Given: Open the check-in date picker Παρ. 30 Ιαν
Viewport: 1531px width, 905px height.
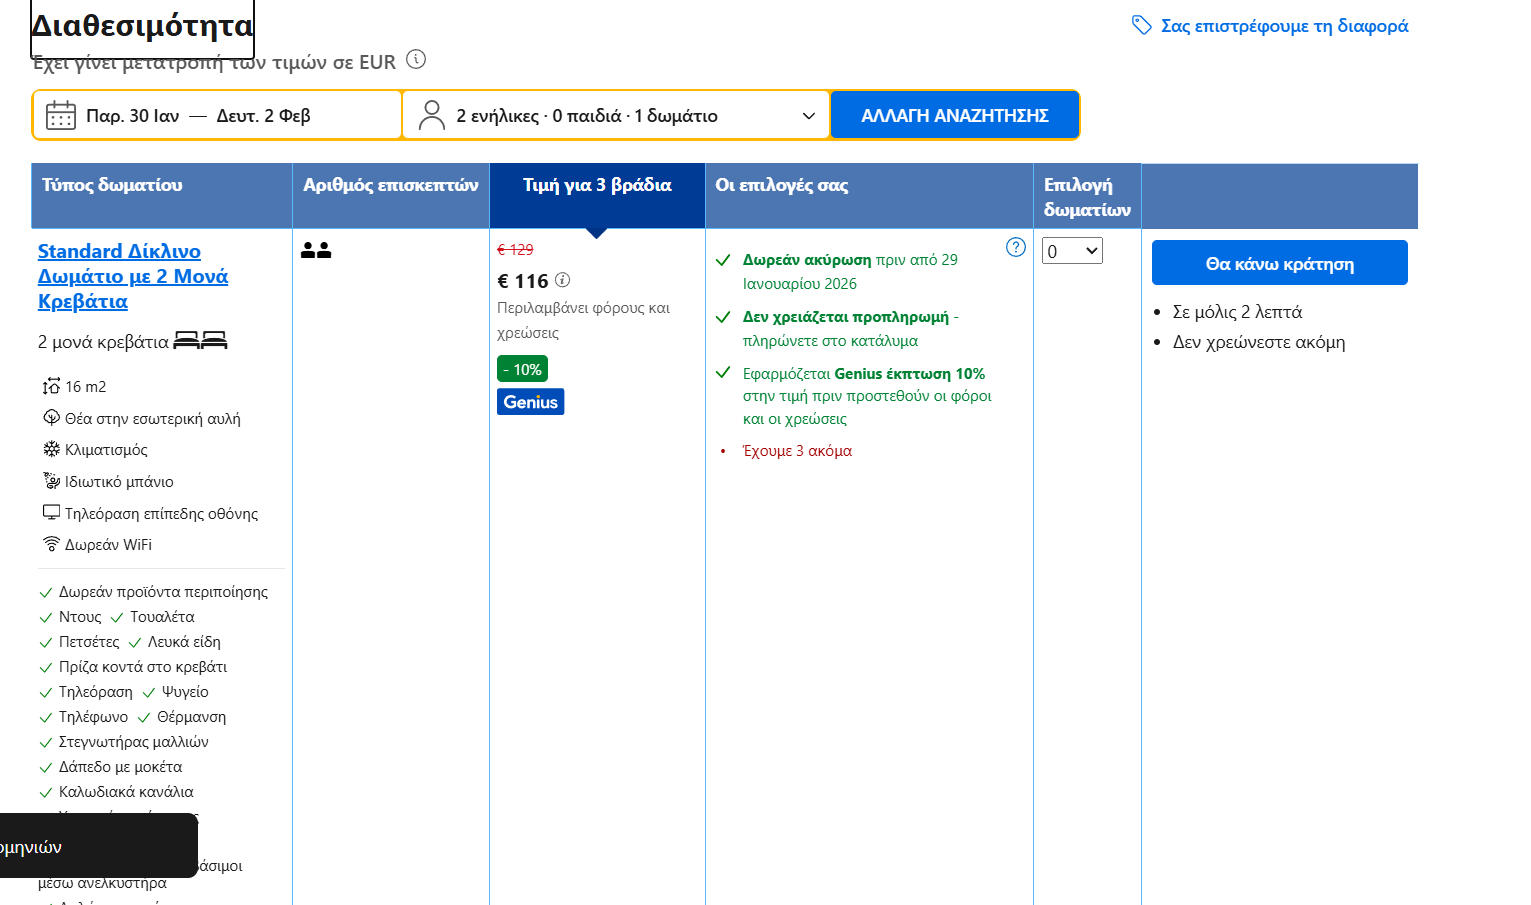Looking at the screenshot, I should coord(133,116).
